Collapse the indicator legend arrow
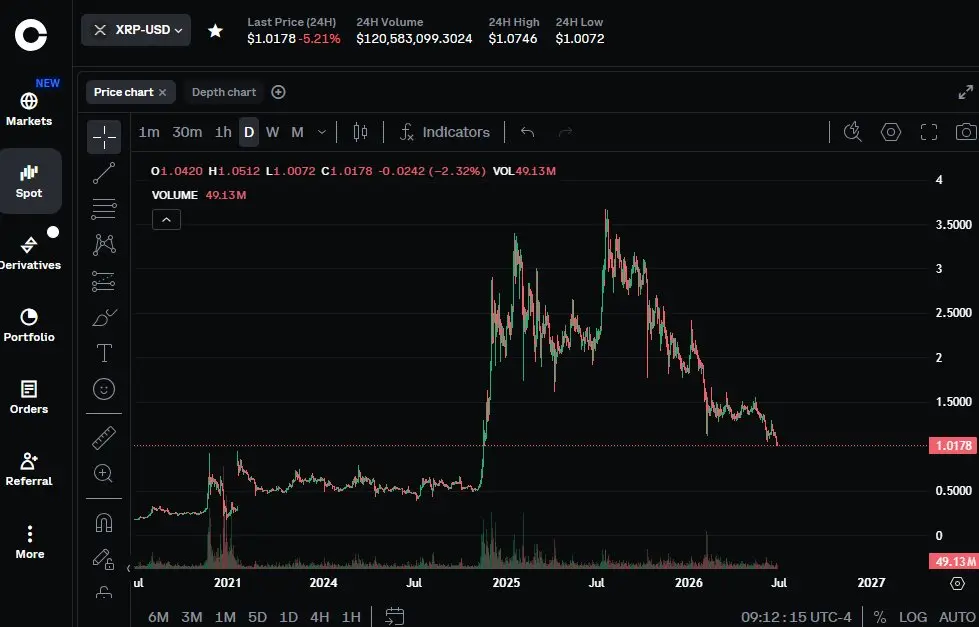979x627 pixels. 166,219
